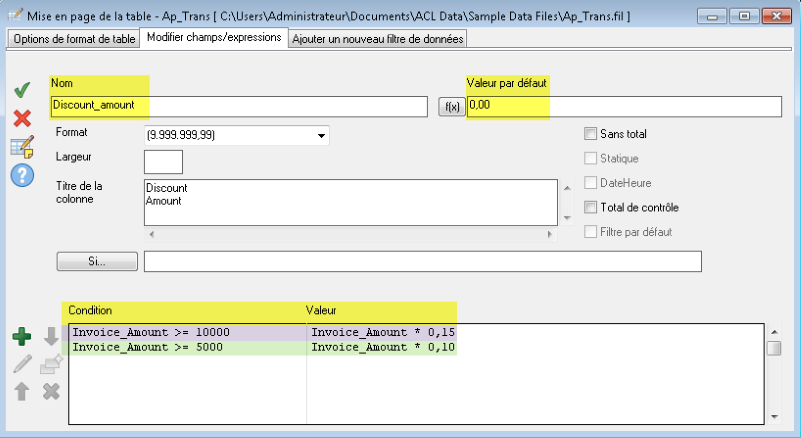The height and width of the screenshot is (438, 801).
Task: Click the gray X delete condition icon
Action: click(x=52, y=391)
